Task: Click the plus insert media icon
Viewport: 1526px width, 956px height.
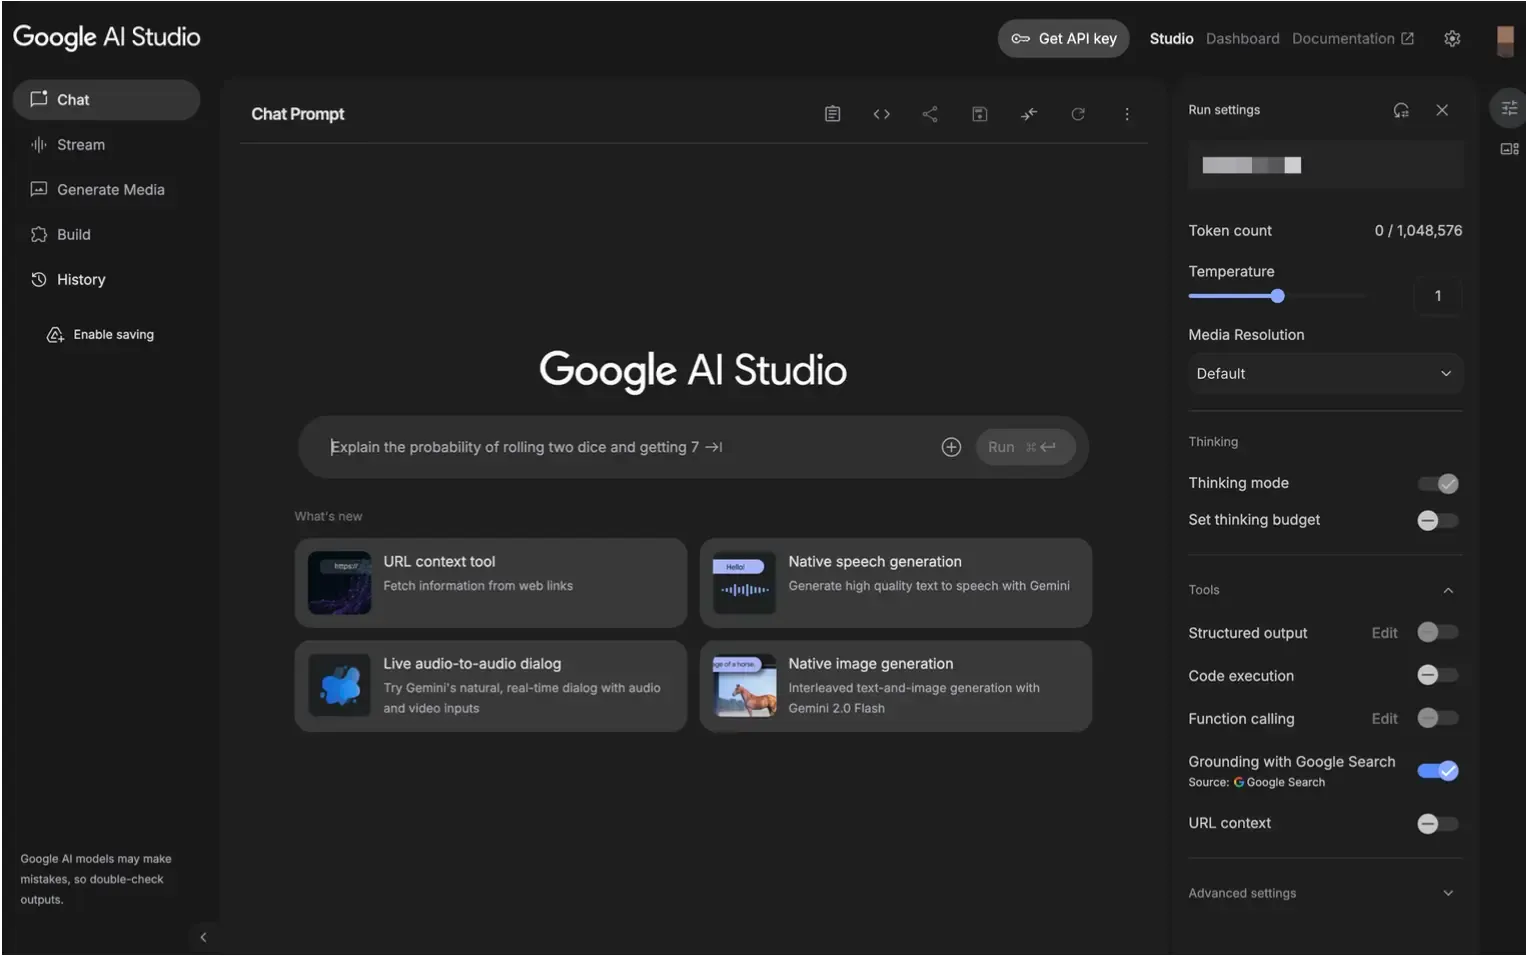Action: tap(951, 447)
